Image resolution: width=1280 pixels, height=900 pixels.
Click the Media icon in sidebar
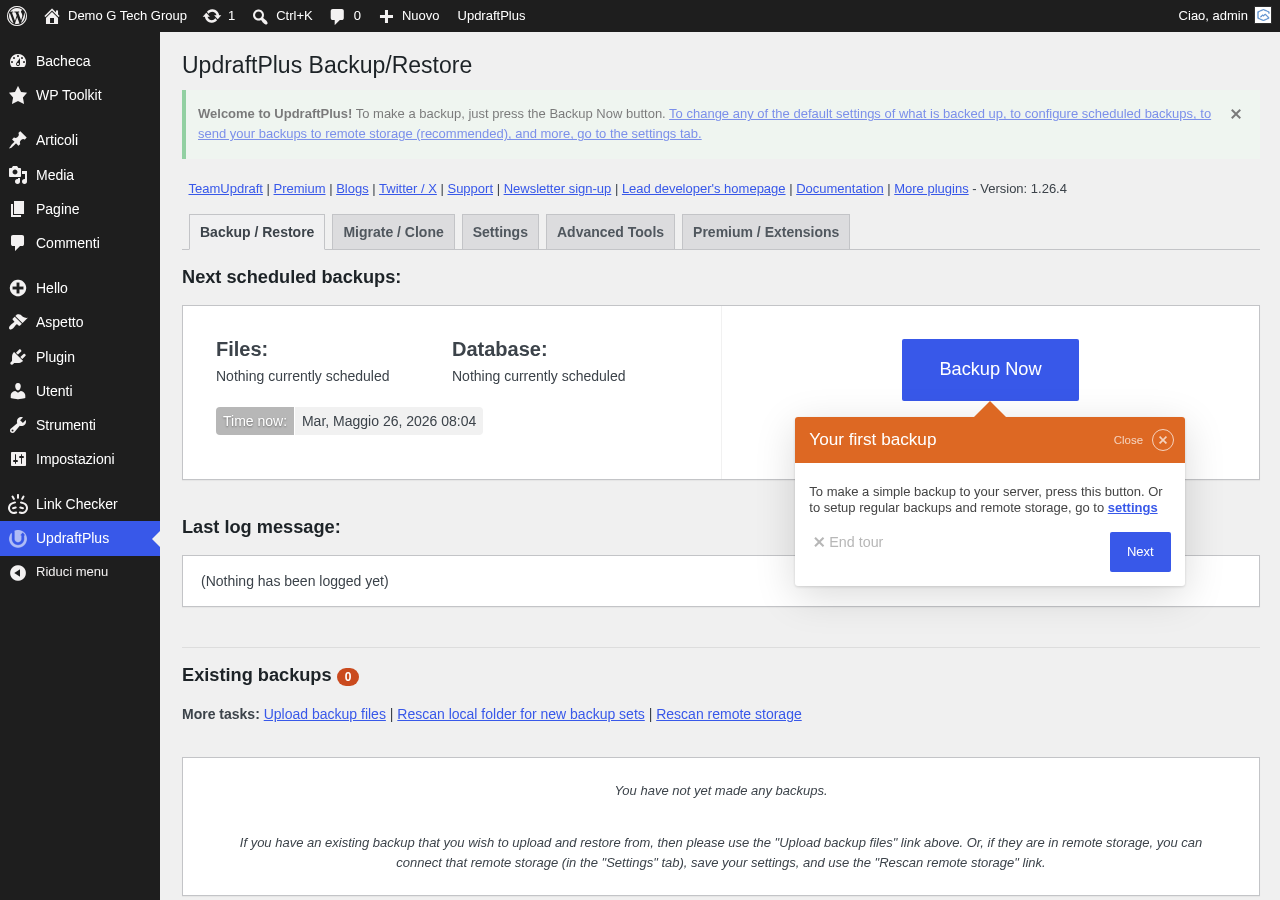pyautogui.click(x=18, y=175)
